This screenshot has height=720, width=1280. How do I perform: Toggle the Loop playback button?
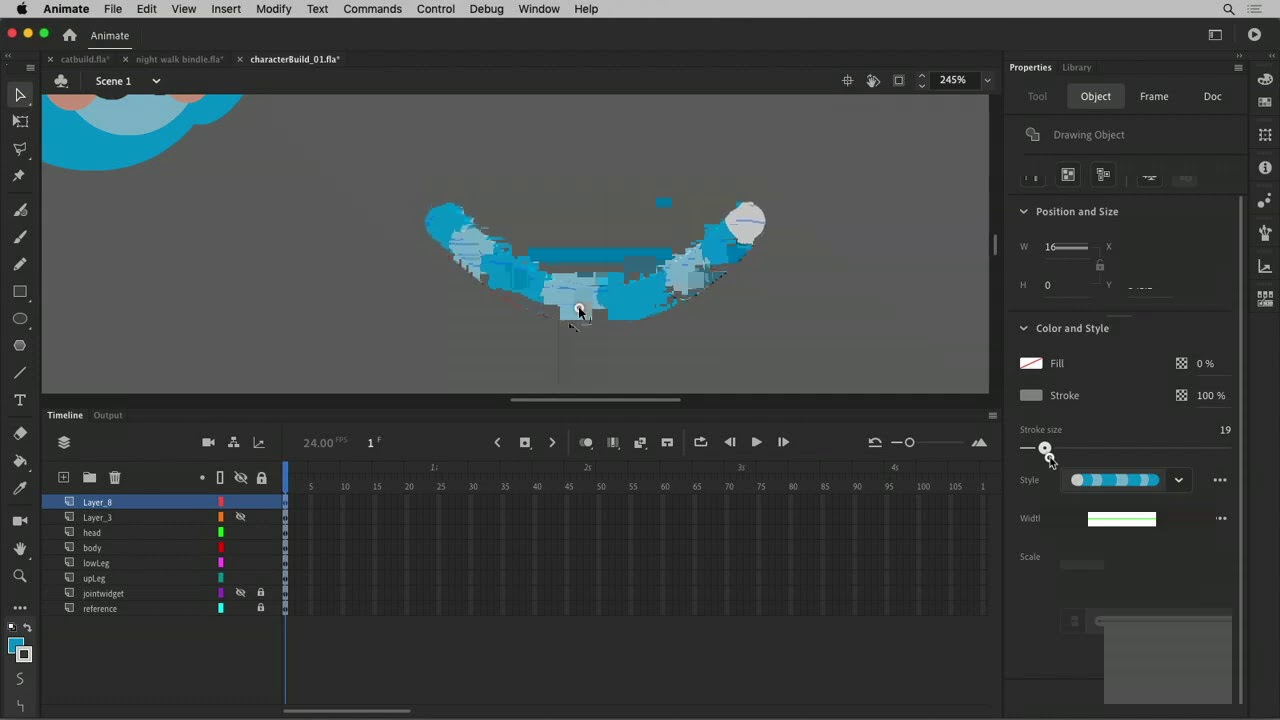click(x=700, y=442)
